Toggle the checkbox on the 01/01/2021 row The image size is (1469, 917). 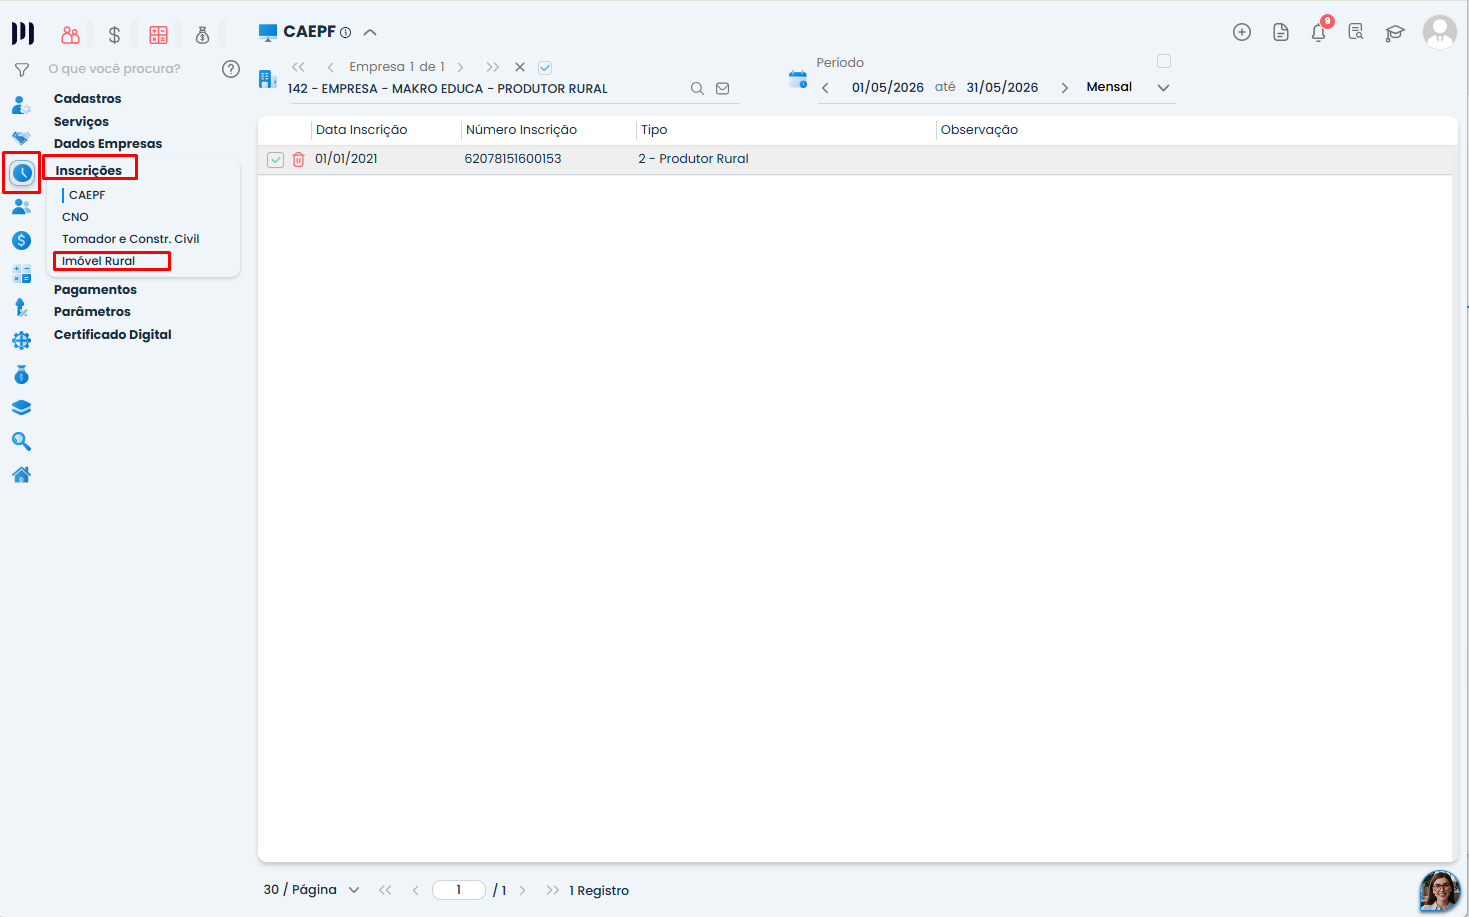[x=276, y=160]
